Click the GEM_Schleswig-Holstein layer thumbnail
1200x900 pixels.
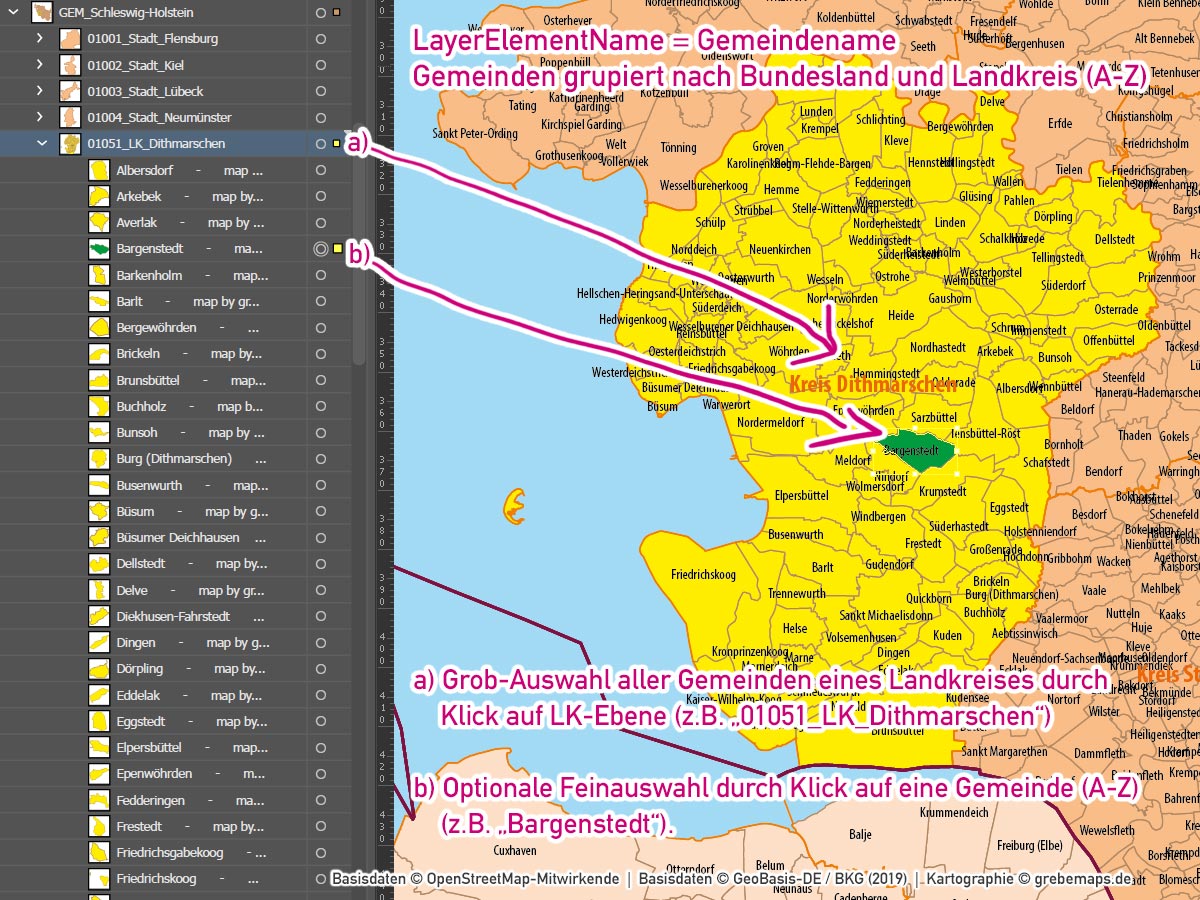(42, 13)
